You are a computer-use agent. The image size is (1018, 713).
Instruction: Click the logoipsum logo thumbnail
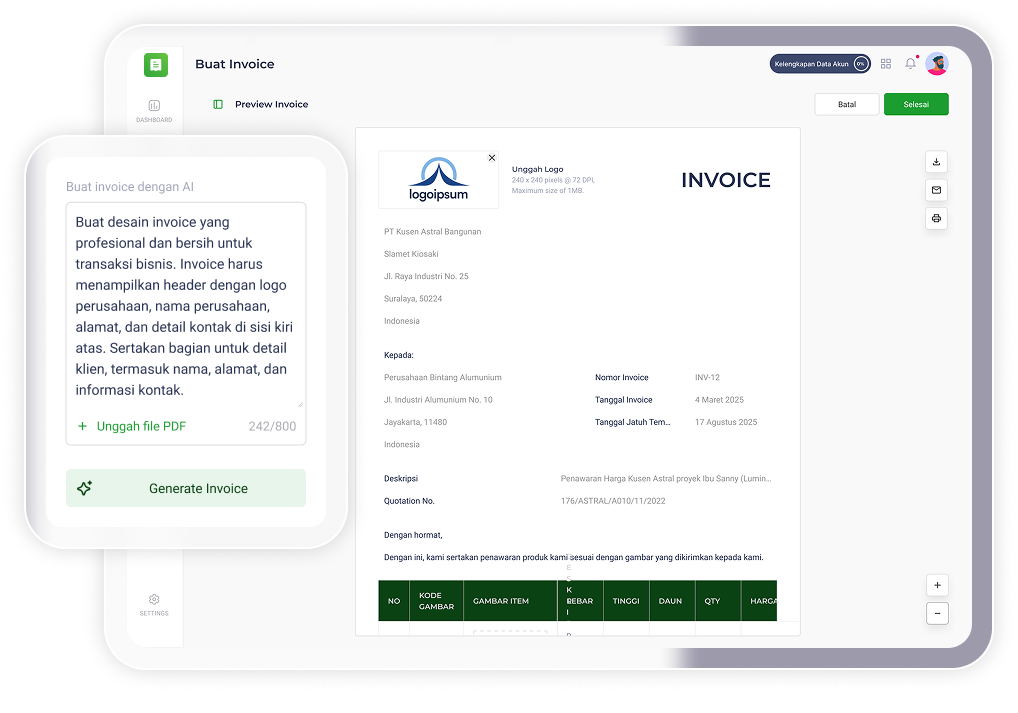pos(438,180)
